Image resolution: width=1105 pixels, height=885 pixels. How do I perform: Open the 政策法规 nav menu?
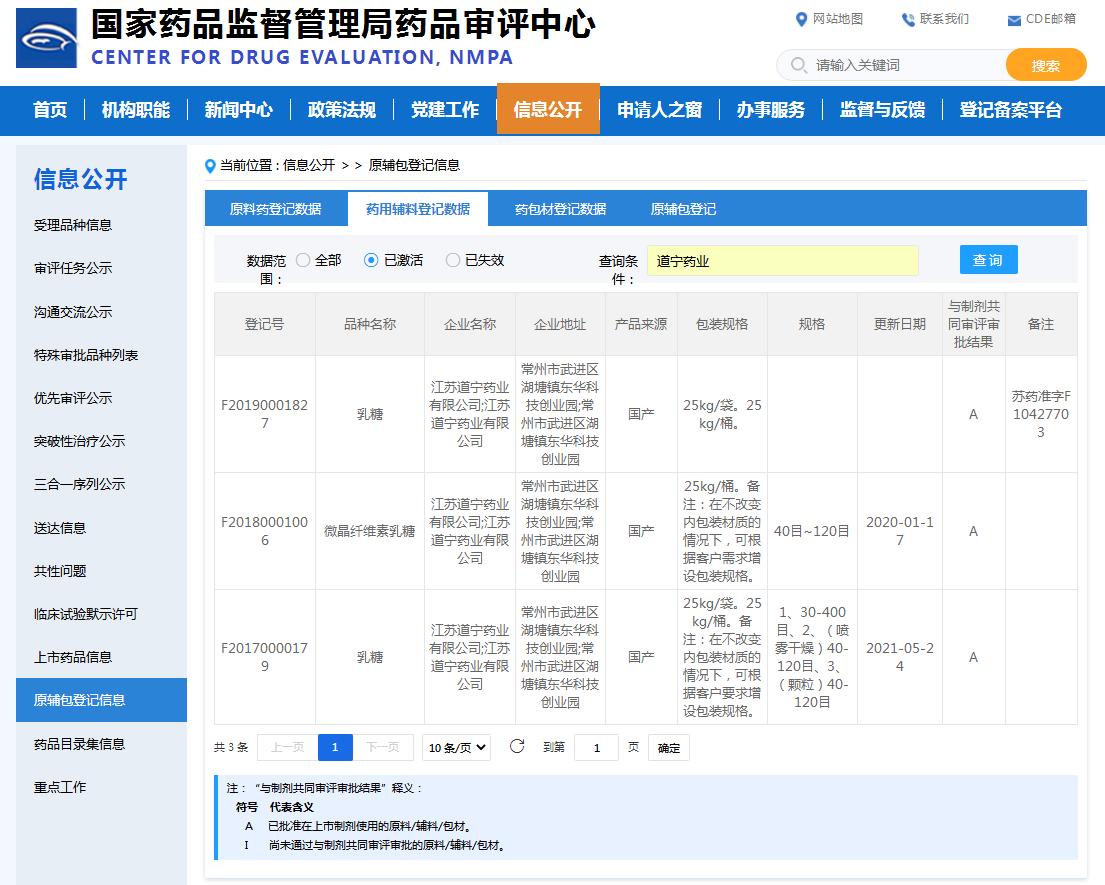click(x=342, y=110)
